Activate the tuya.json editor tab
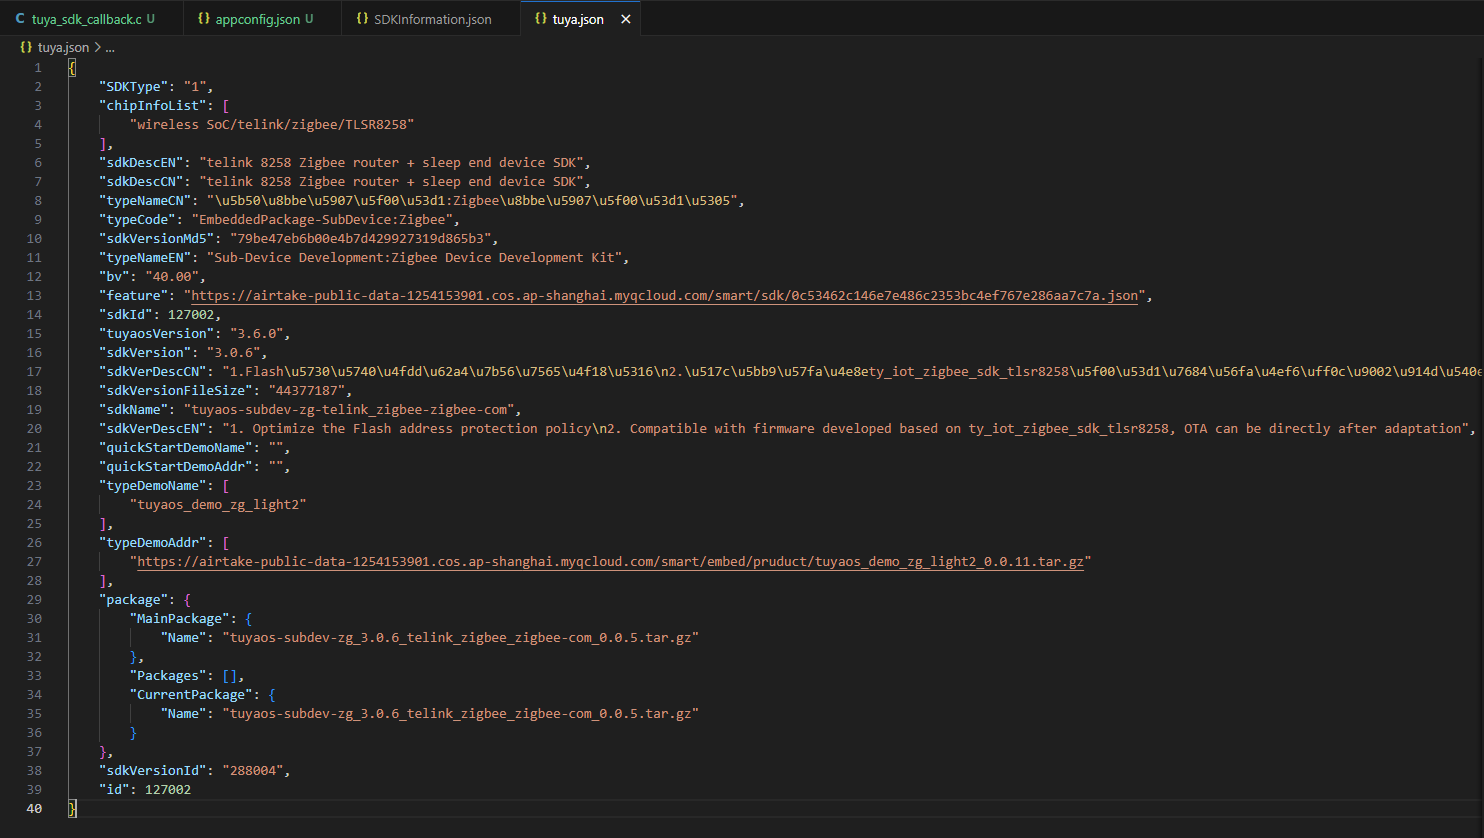Screen dimensions: 1484x838 click(578, 19)
